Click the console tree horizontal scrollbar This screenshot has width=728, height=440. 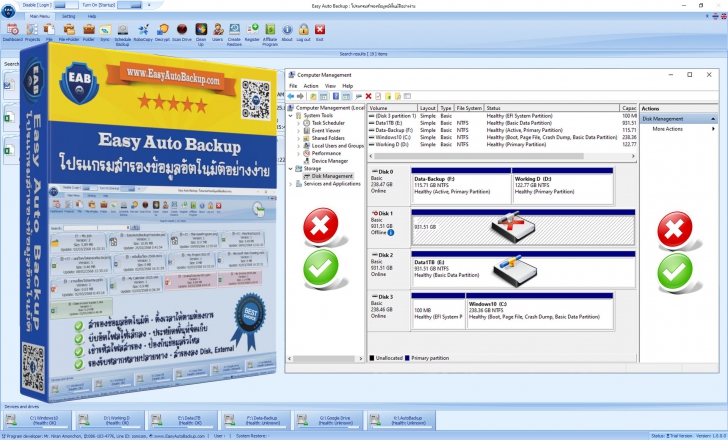[325, 358]
